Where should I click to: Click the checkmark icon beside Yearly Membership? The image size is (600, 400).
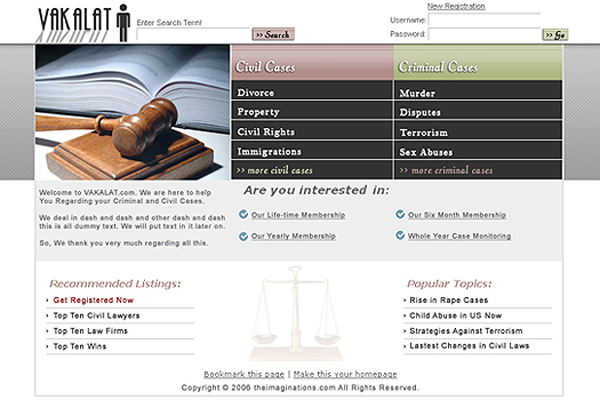(x=243, y=236)
